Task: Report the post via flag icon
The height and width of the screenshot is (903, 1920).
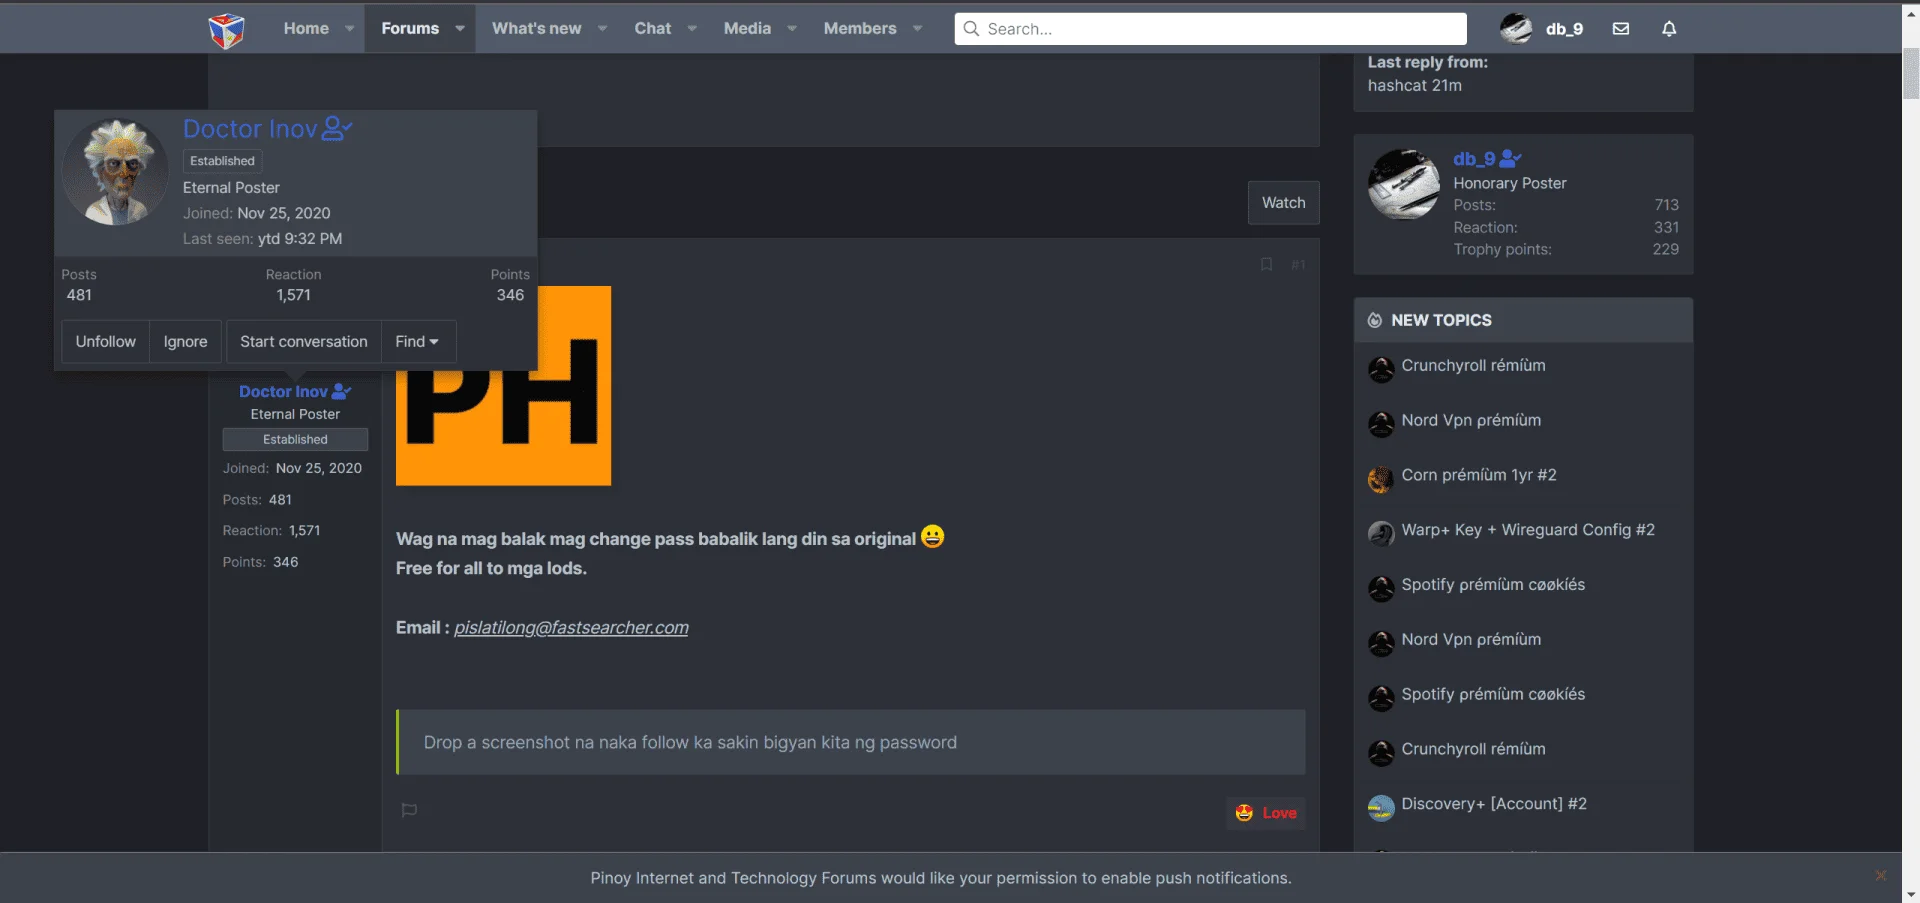Action: 409,810
